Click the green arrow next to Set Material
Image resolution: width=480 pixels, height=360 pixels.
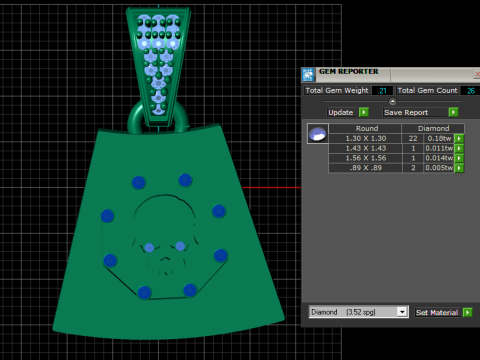(468, 312)
